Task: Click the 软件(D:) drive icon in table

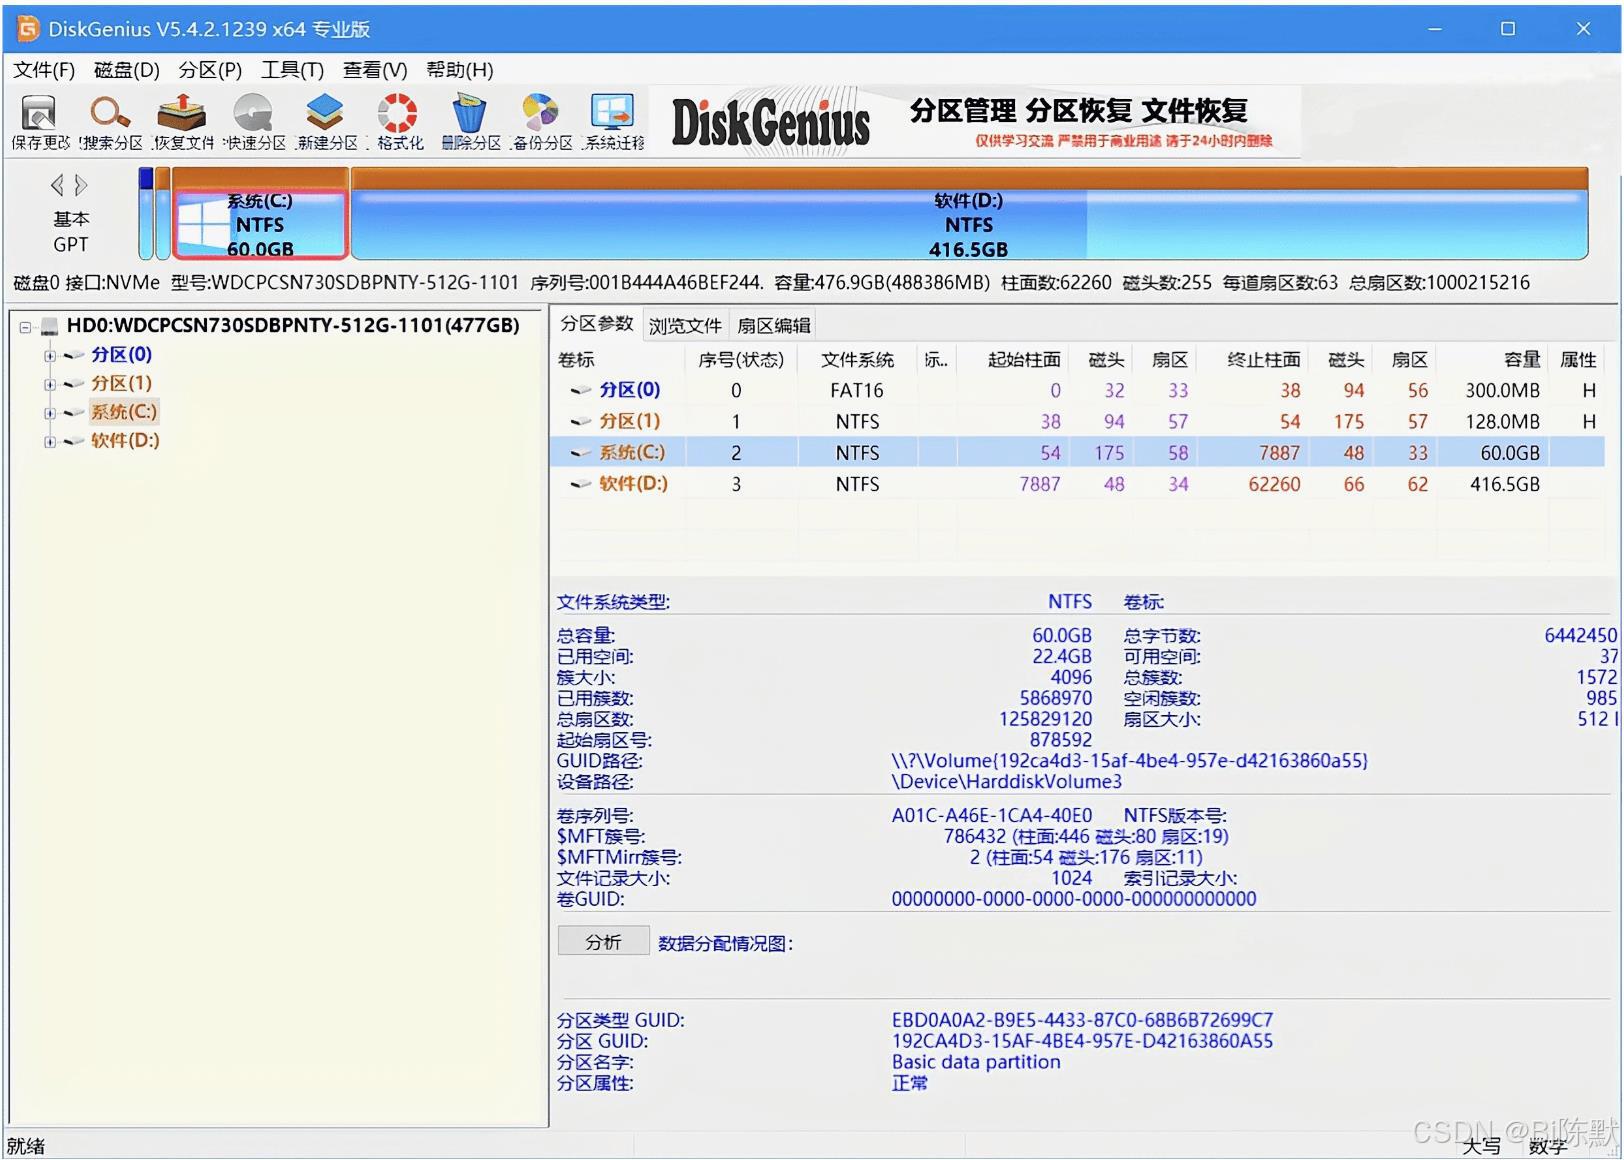Action: (x=581, y=483)
